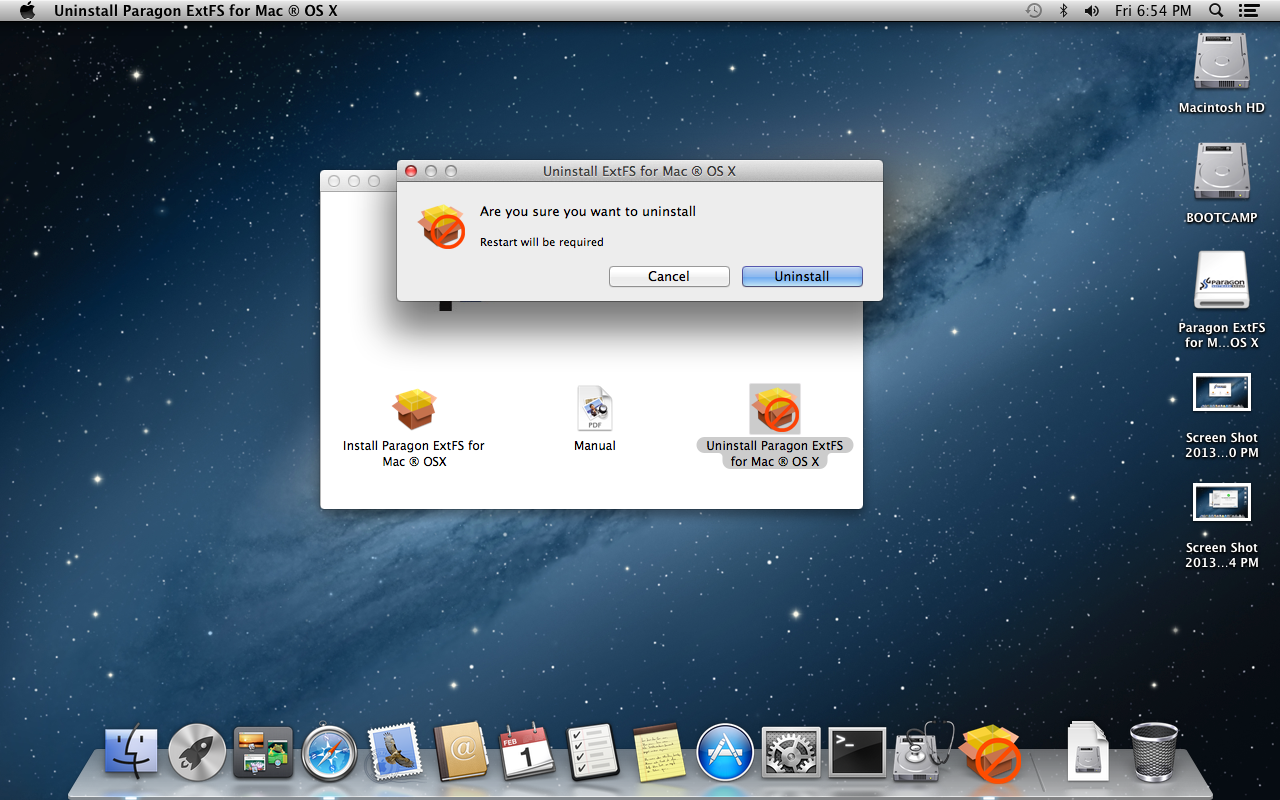
Task: Open Spotlight search magnifier
Action: (x=1216, y=11)
